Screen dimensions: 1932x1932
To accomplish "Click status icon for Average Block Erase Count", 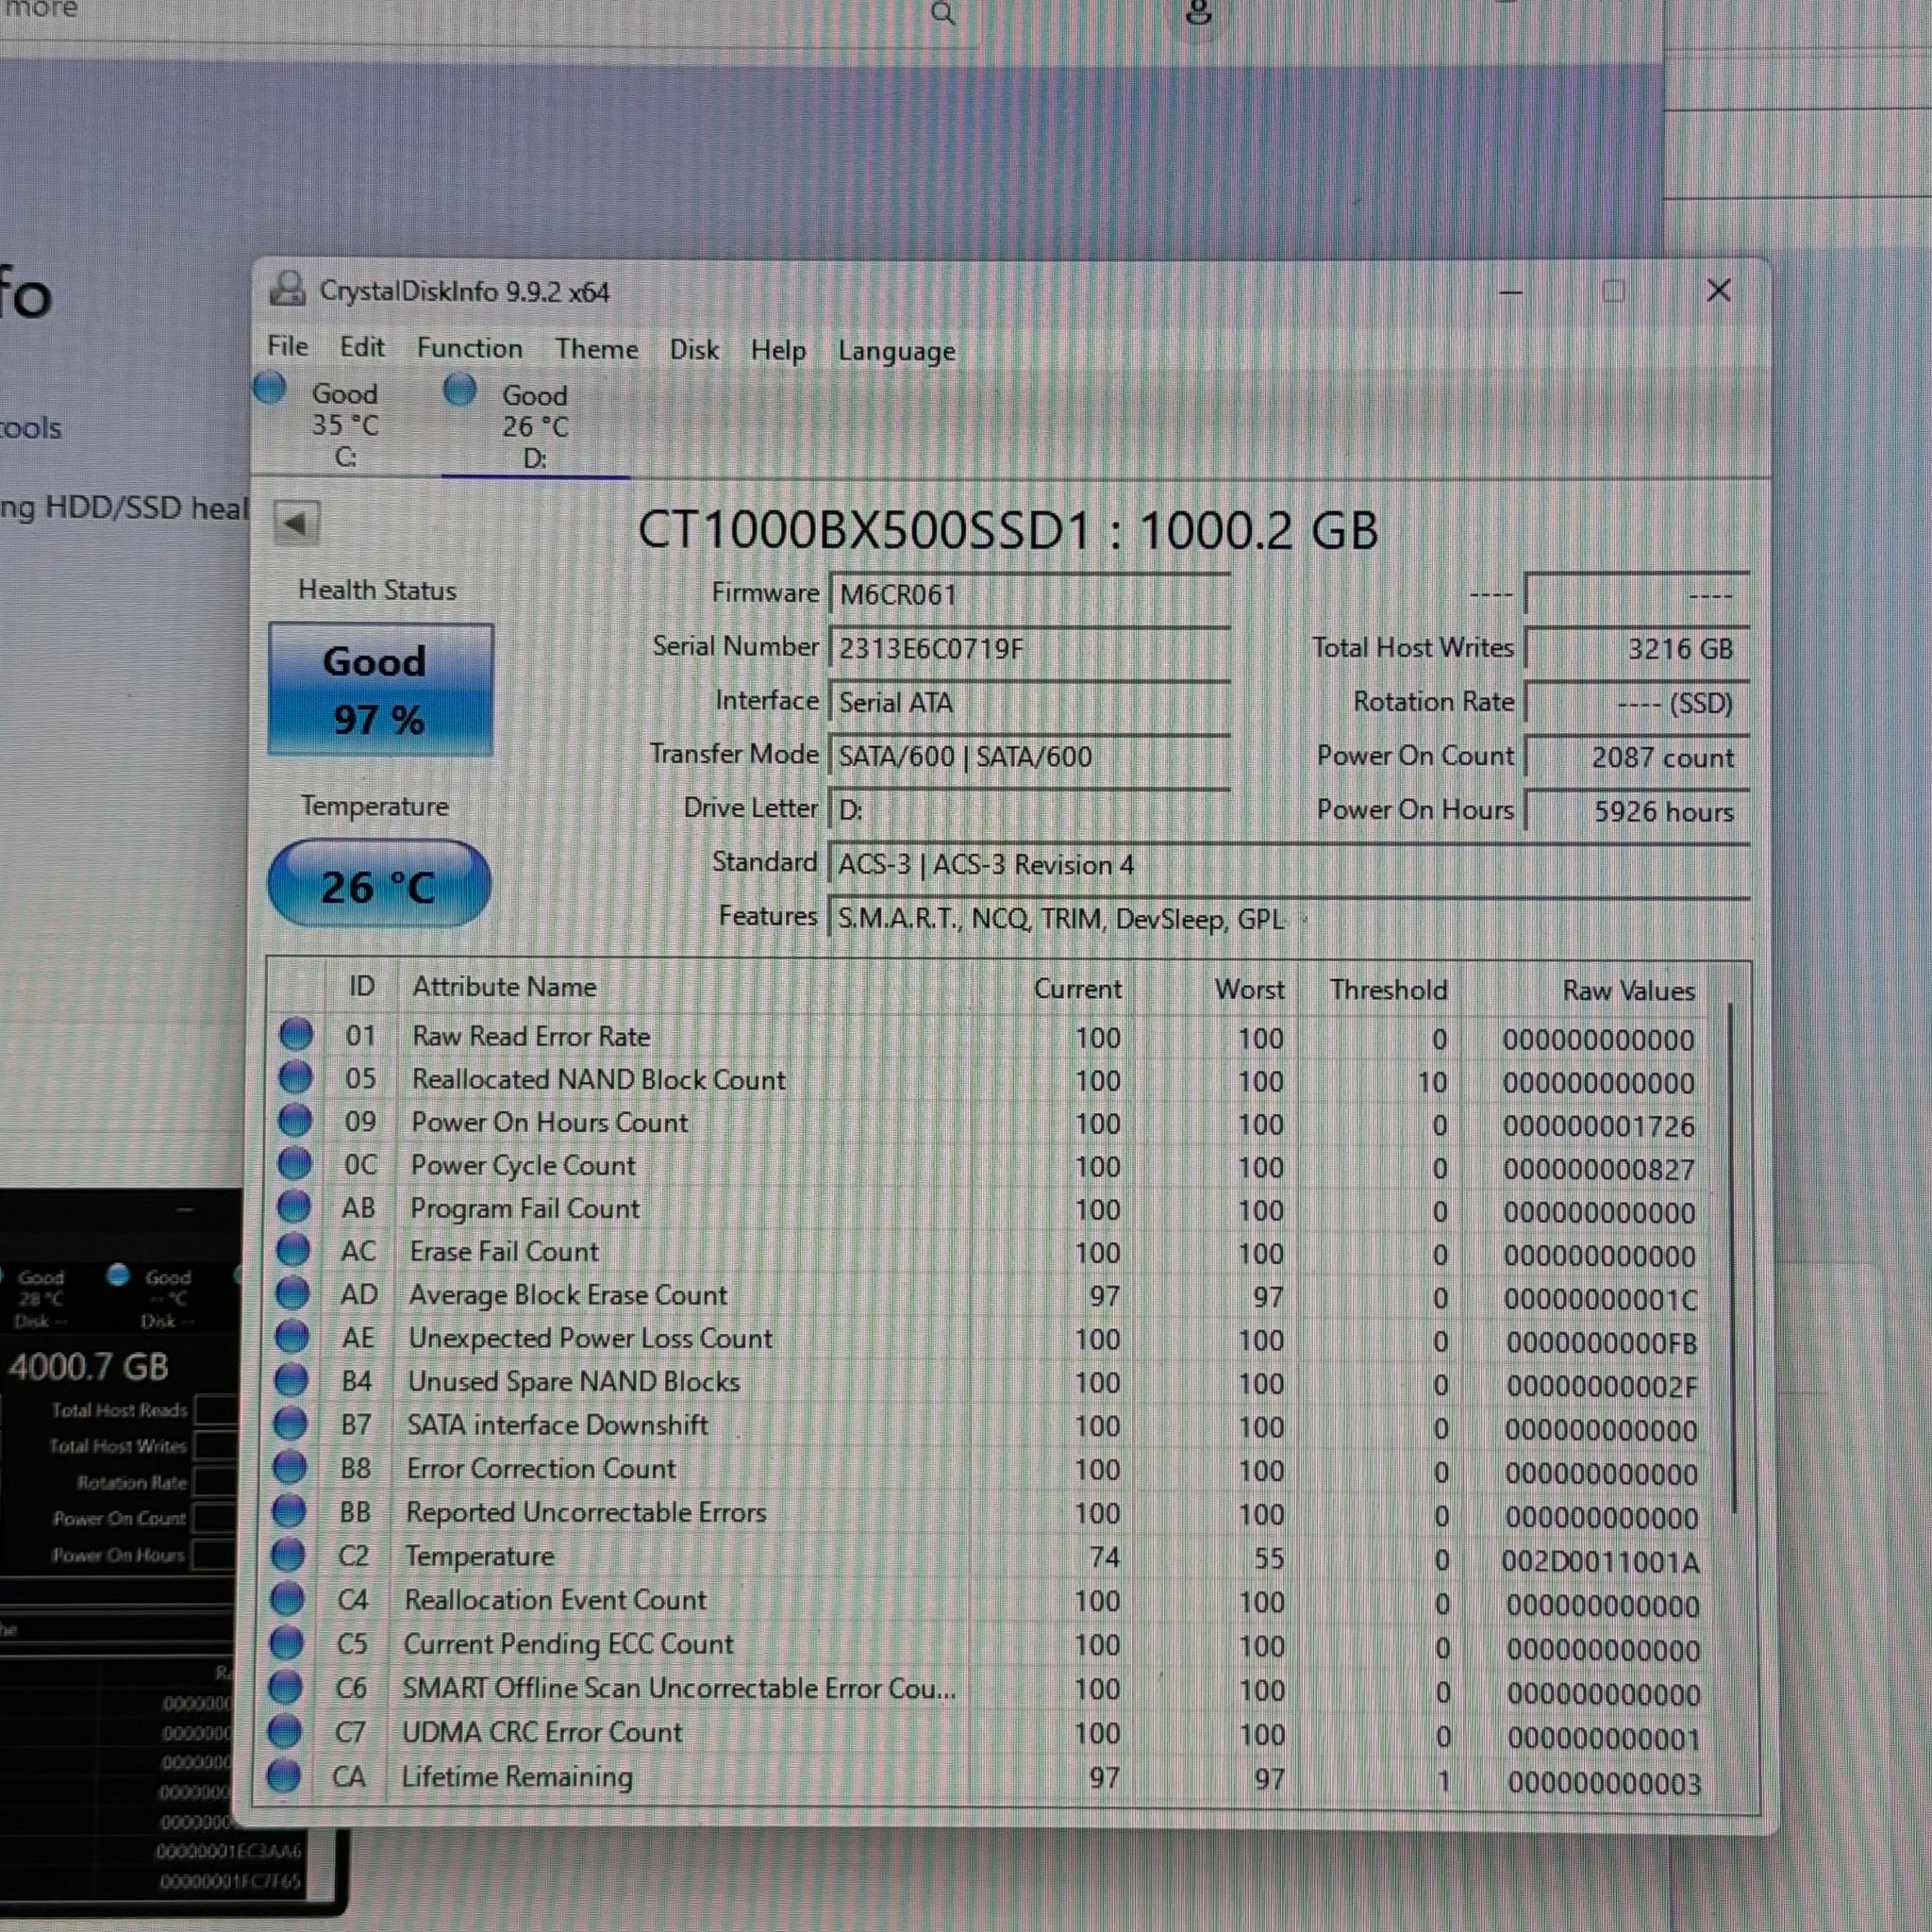I will click(x=293, y=1293).
